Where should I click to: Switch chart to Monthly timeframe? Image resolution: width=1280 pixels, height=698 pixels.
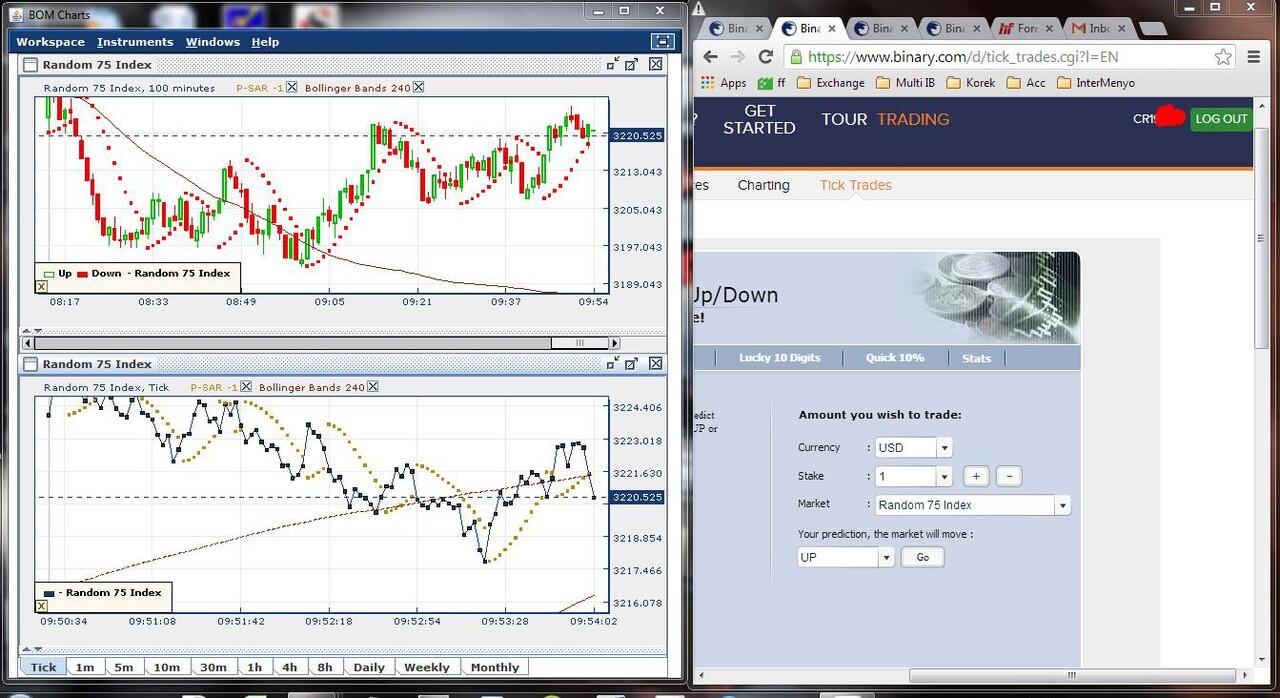[495, 667]
